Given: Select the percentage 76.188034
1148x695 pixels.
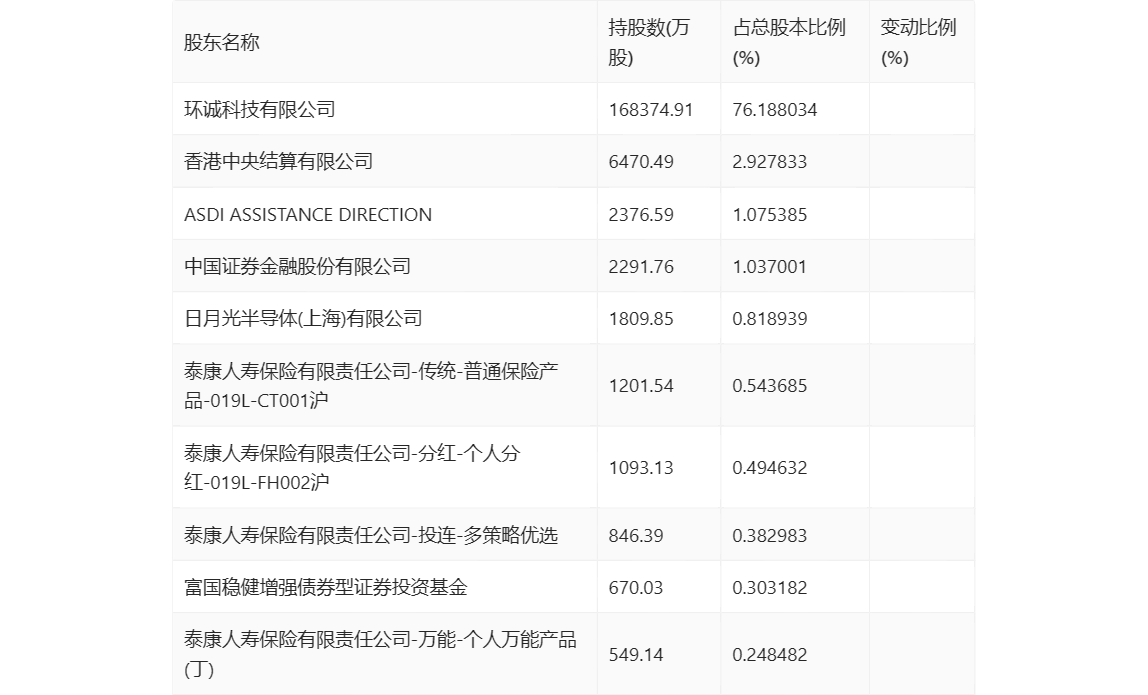Looking at the screenshot, I should point(775,110).
